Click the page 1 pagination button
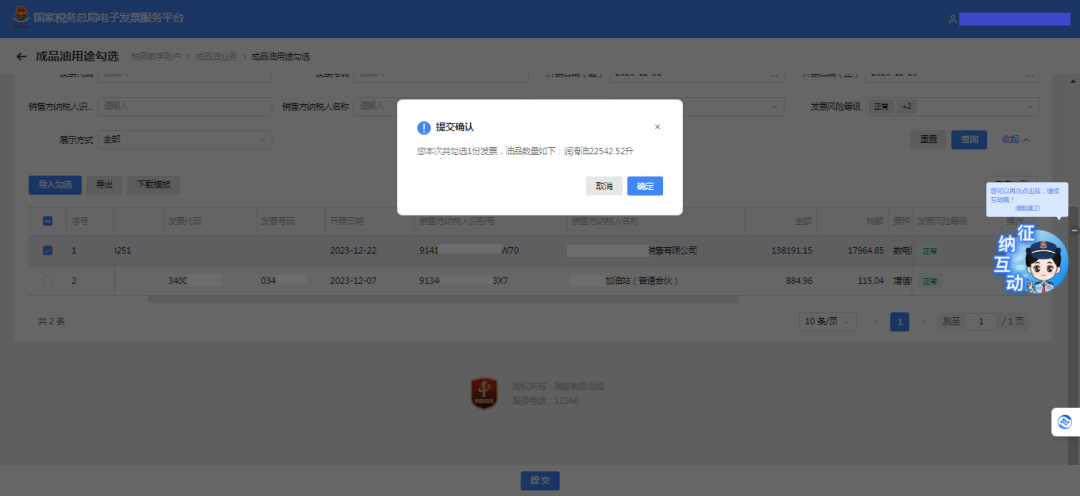1080x496 pixels. tap(900, 322)
